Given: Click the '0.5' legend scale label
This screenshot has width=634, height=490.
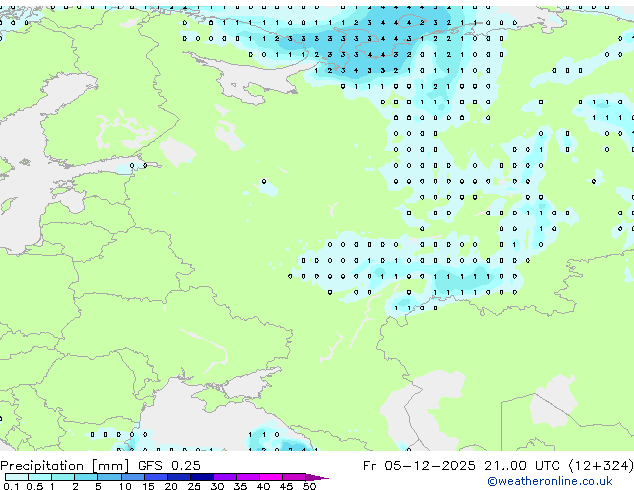Looking at the screenshot, I should [x=35, y=486].
